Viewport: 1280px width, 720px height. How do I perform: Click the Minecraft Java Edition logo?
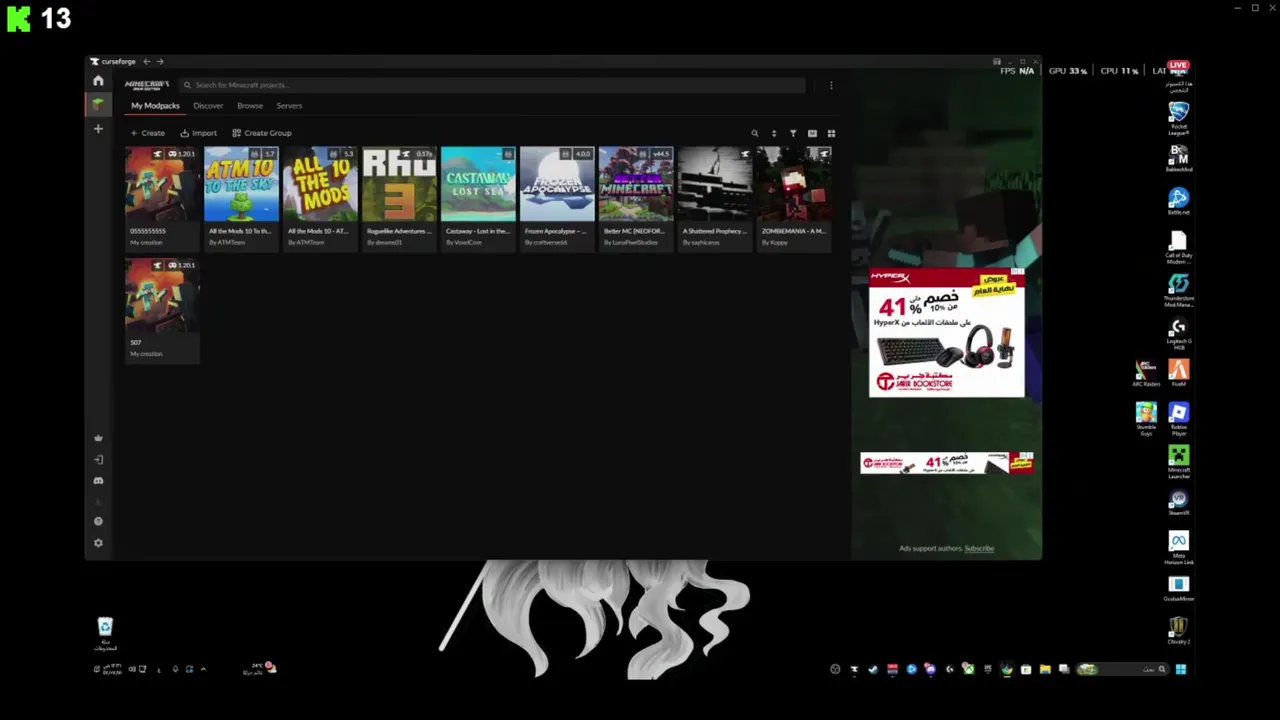[x=147, y=85]
